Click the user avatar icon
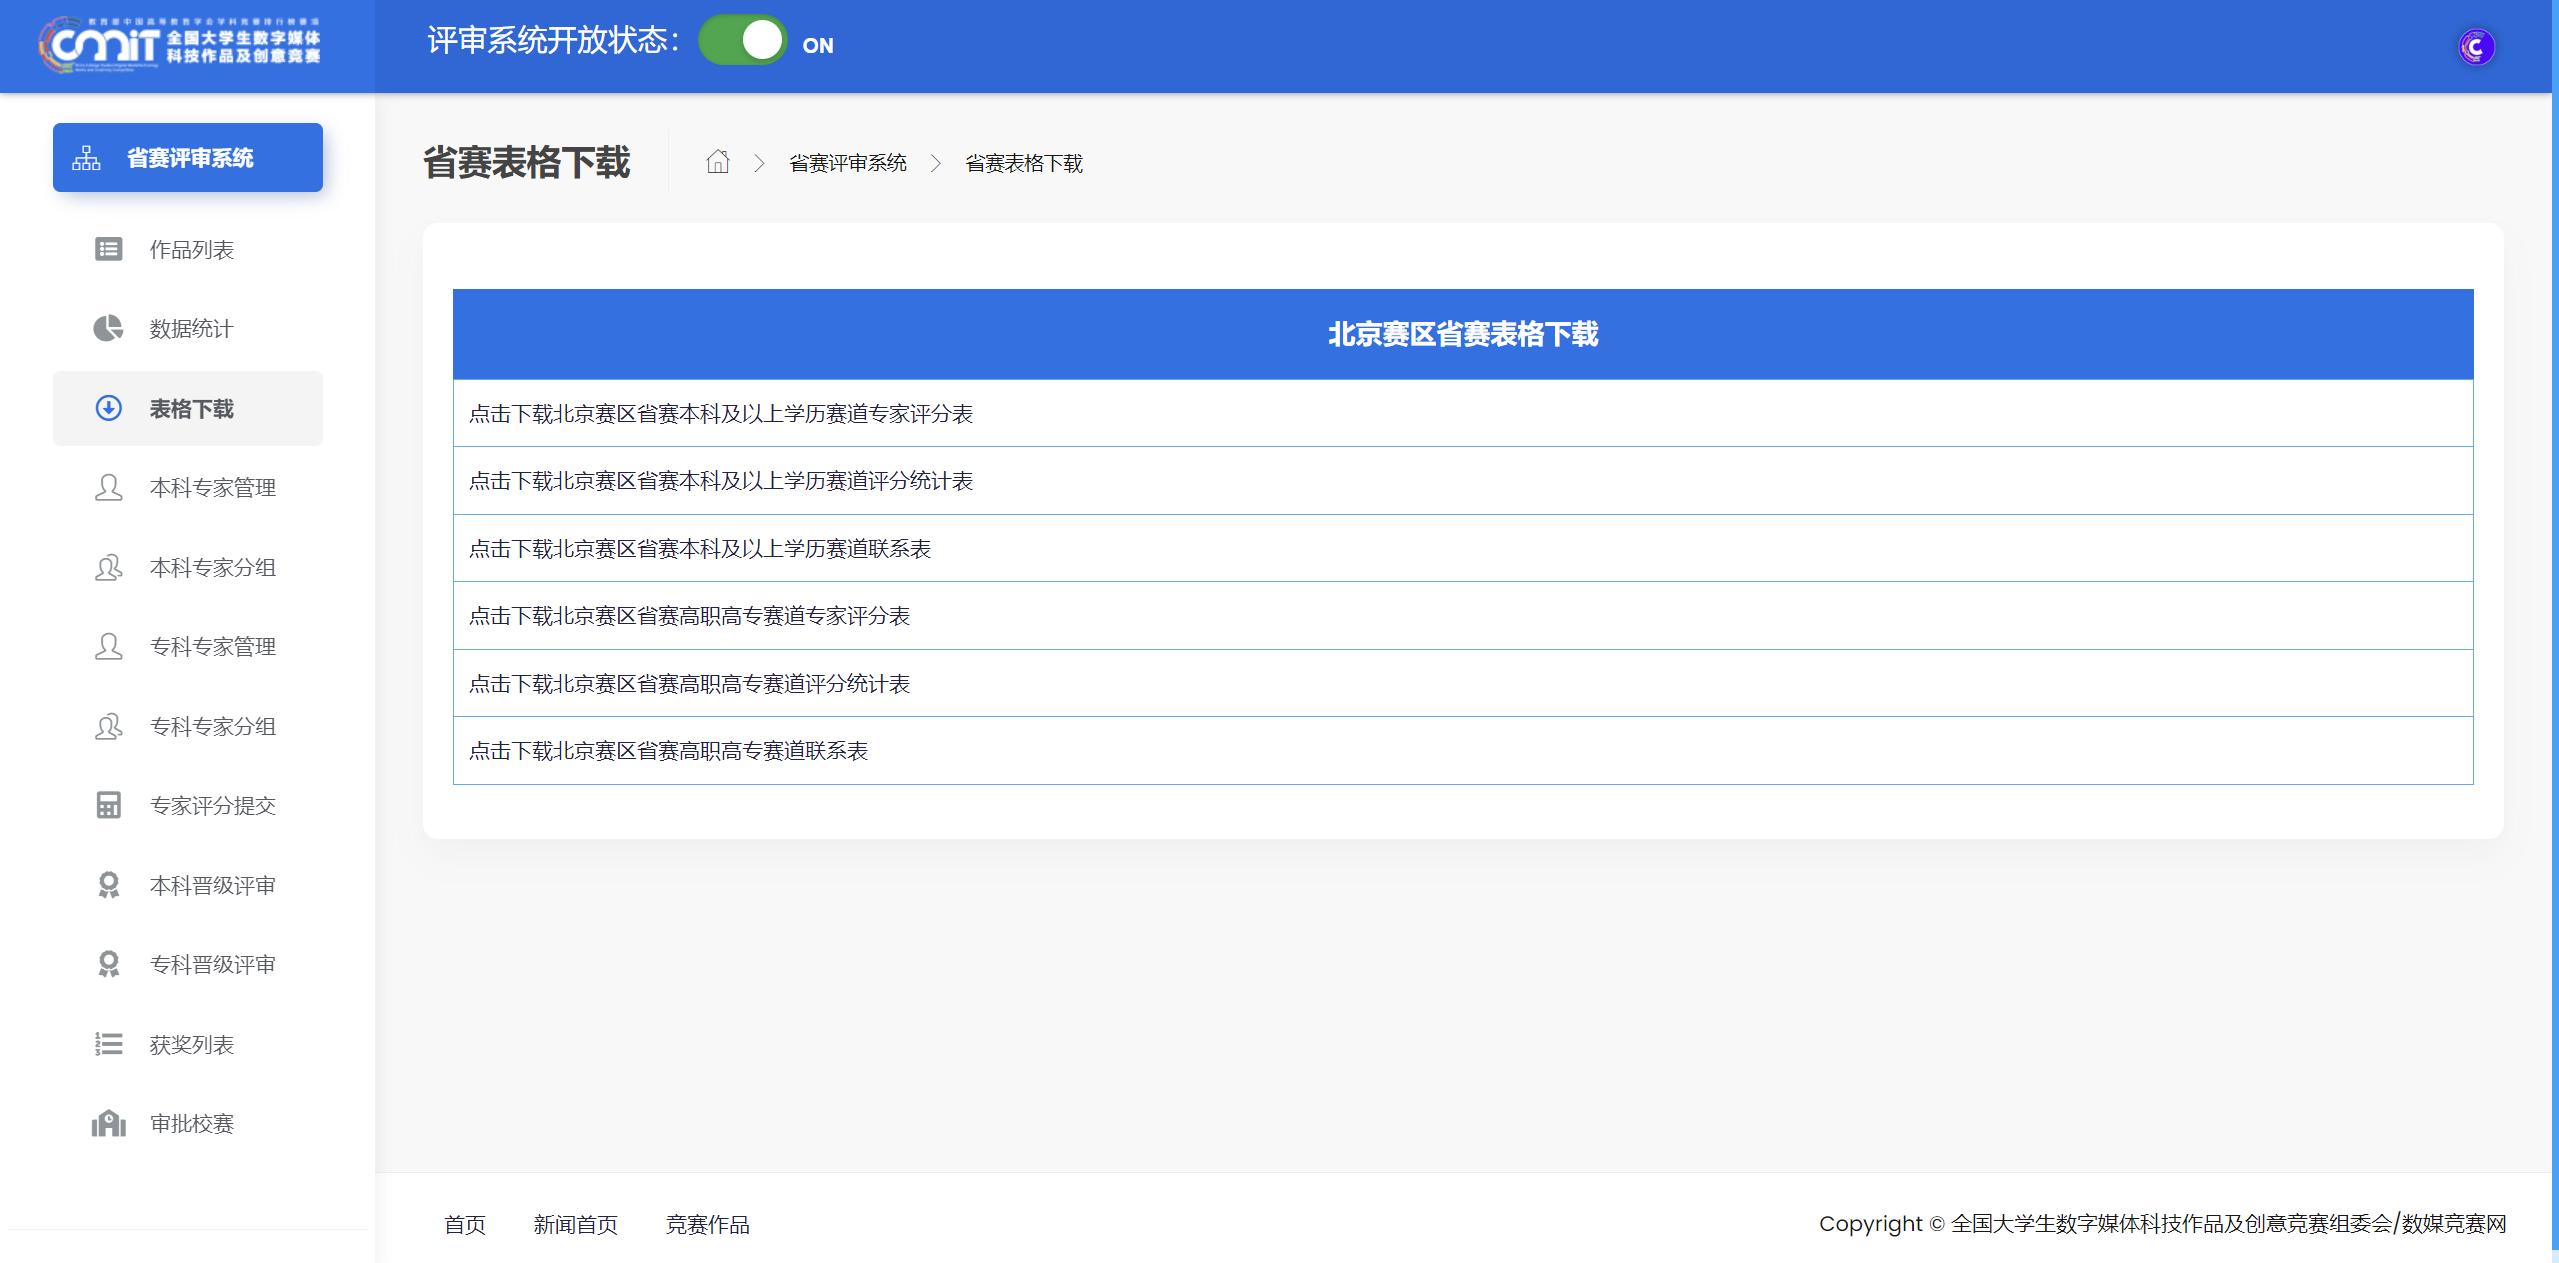The width and height of the screenshot is (2559, 1263). (2475, 47)
